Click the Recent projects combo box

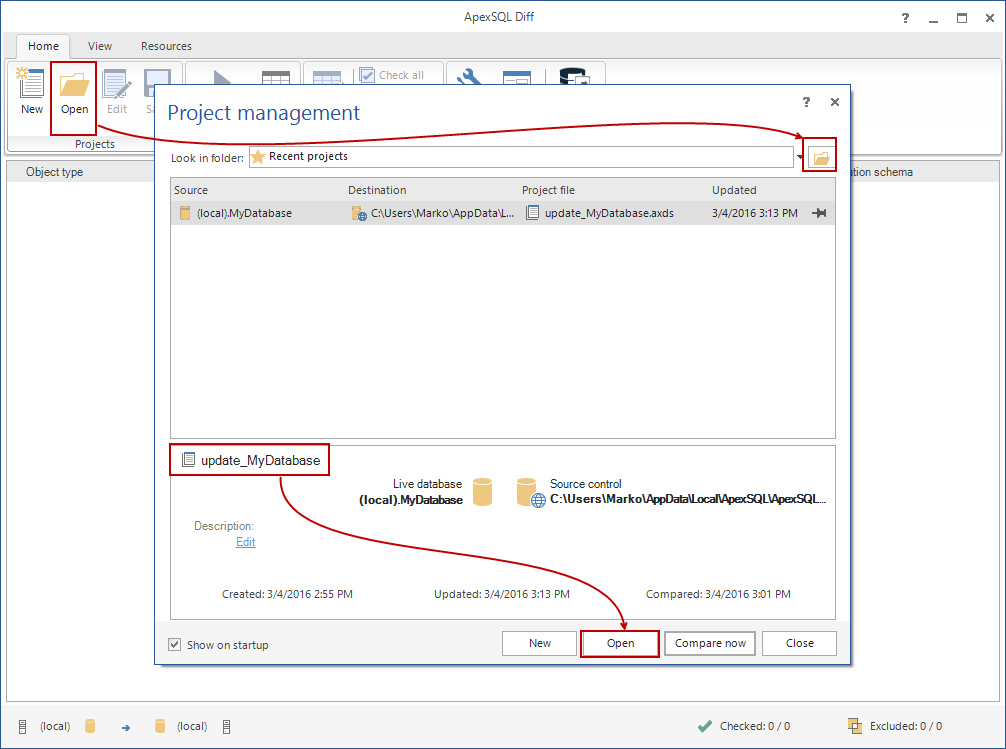tap(521, 157)
